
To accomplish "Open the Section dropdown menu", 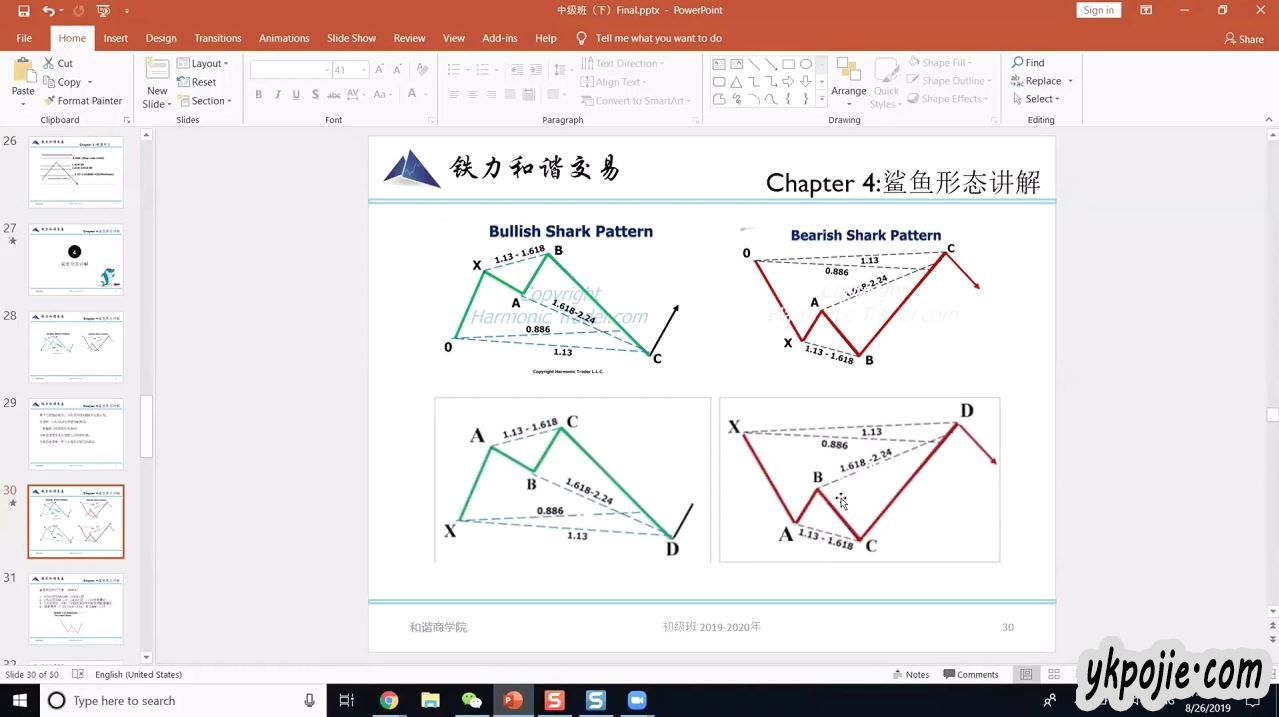I will [205, 101].
